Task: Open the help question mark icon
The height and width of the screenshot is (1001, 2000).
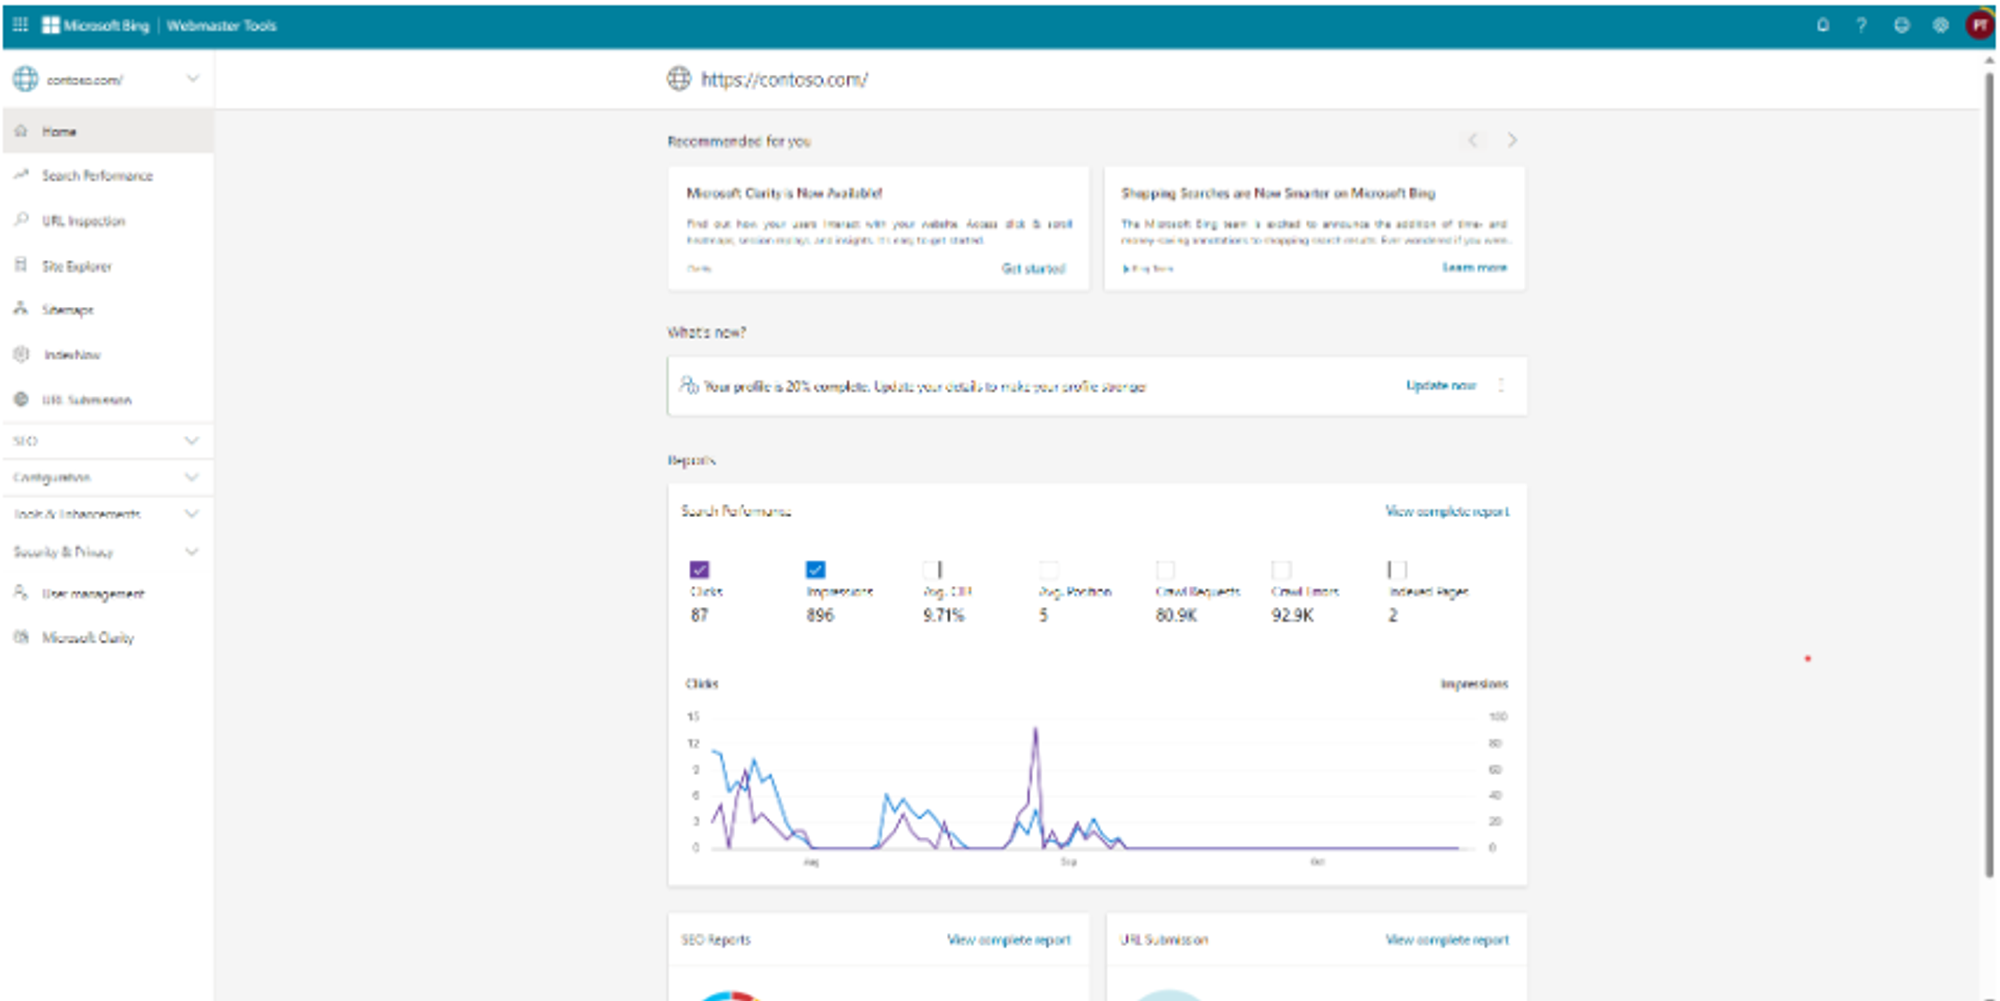Action: pyautogui.click(x=1862, y=25)
